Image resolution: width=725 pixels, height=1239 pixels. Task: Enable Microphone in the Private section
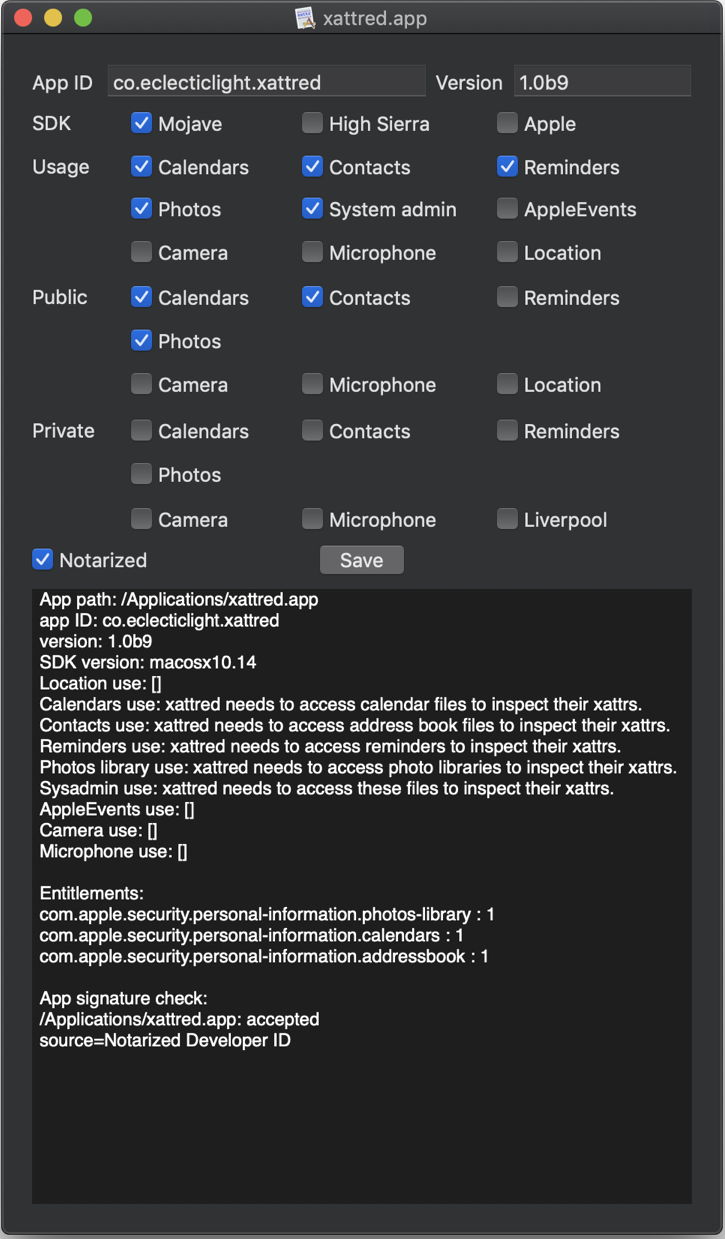point(313,519)
